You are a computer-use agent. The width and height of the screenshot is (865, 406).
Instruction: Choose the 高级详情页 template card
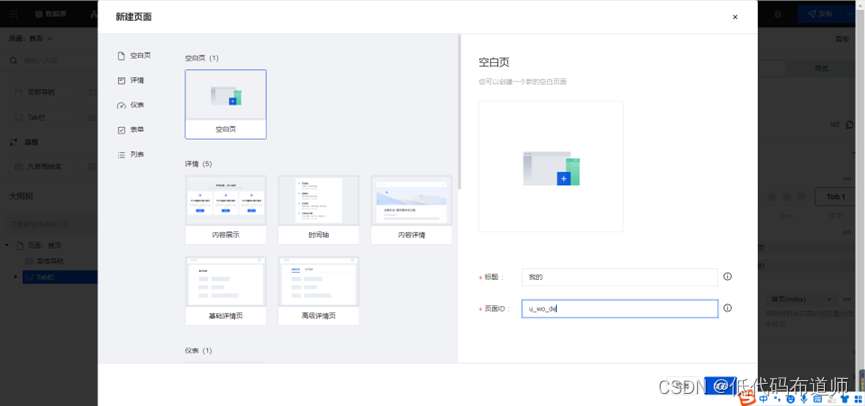[318, 291]
